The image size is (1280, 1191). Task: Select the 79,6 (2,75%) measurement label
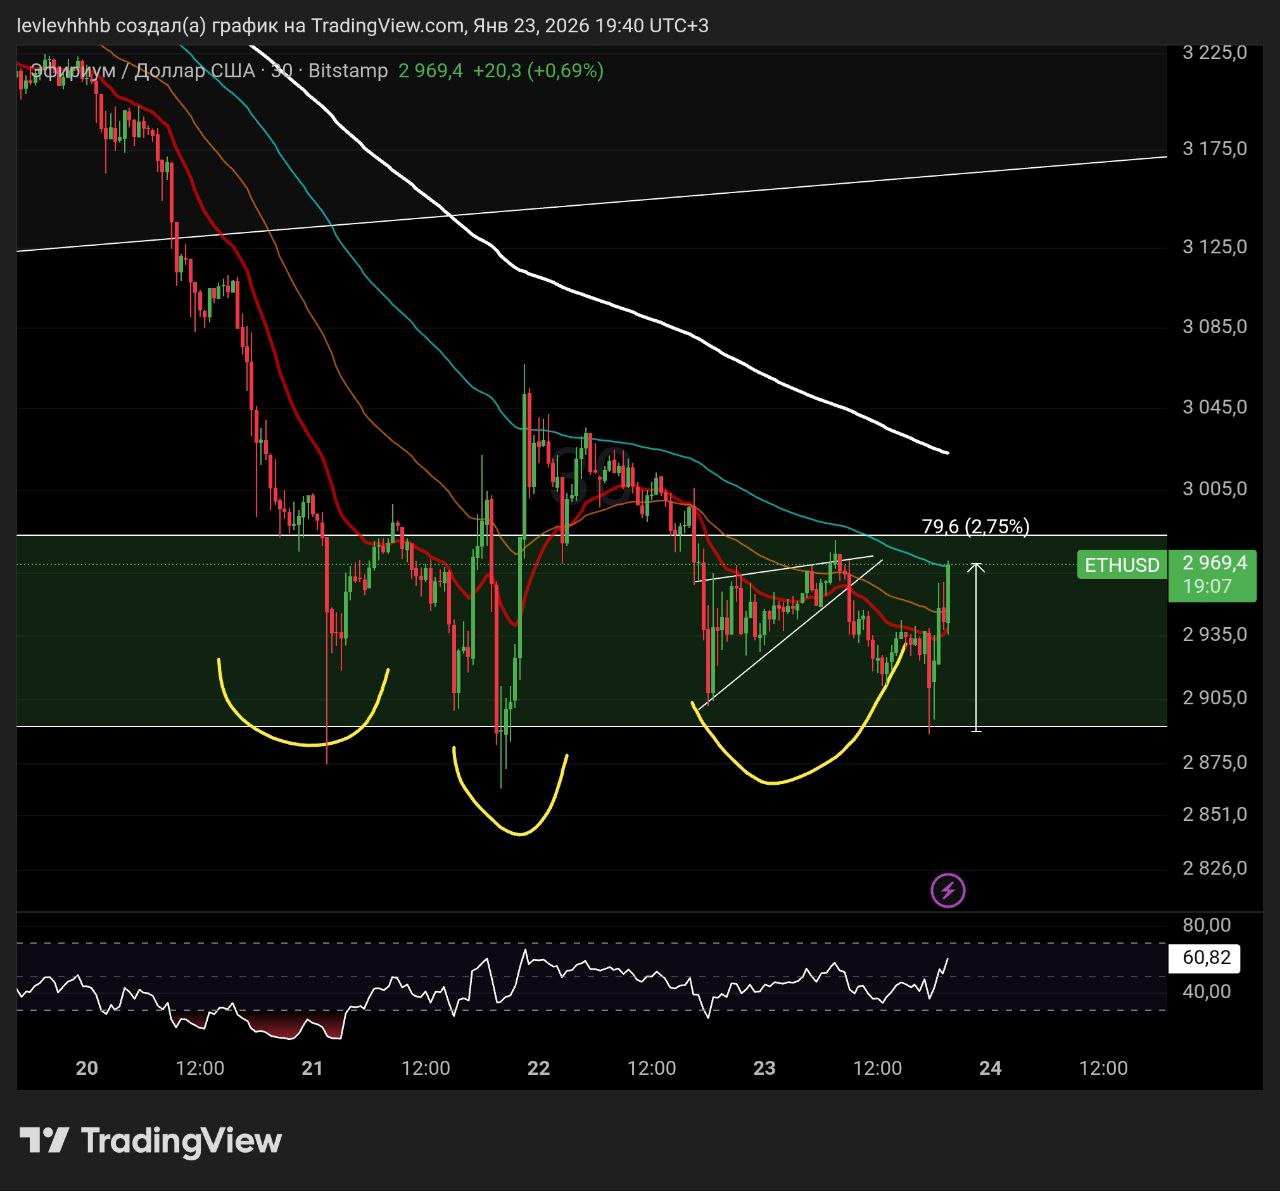(x=975, y=526)
